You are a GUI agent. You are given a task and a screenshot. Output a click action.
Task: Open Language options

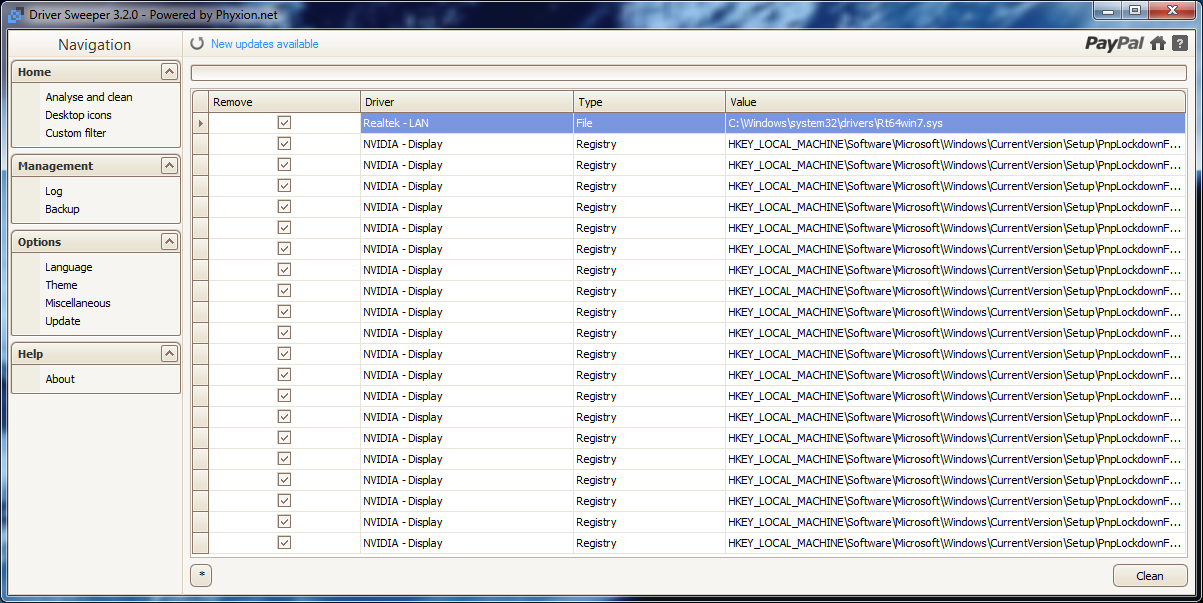pyautogui.click(x=68, y=267)
